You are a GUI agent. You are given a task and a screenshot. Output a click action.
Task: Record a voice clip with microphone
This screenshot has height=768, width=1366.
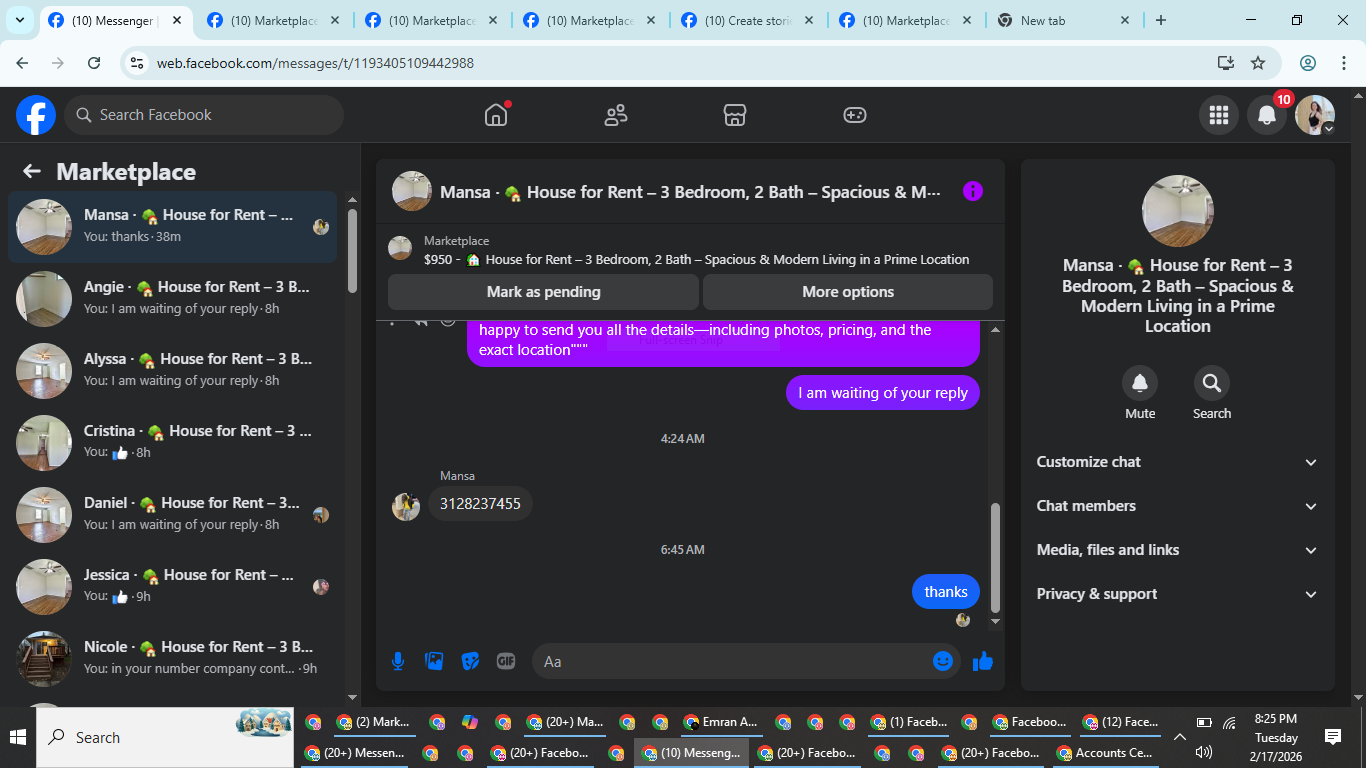pyautogui.click(x=398, y=661)
